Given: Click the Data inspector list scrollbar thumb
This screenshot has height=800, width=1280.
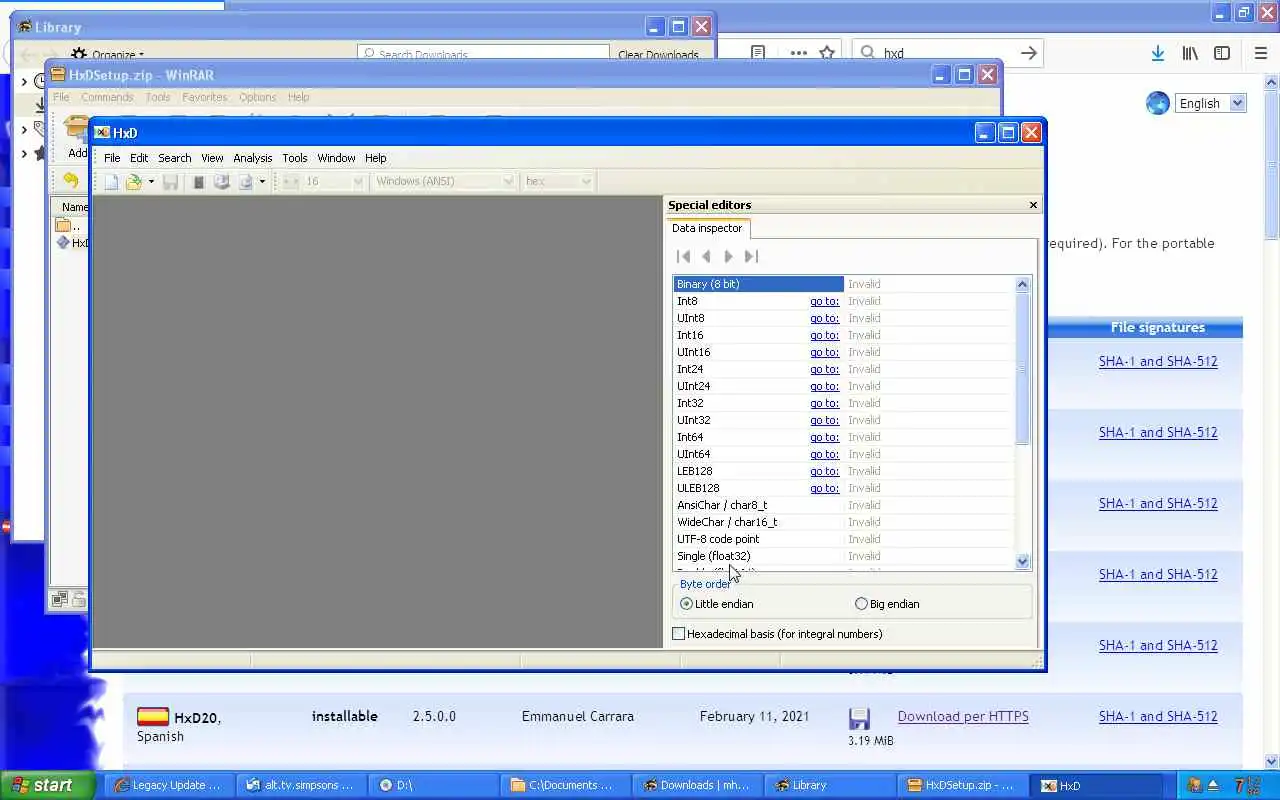Looking at the screenshot, I should [x=1022, y=369].
